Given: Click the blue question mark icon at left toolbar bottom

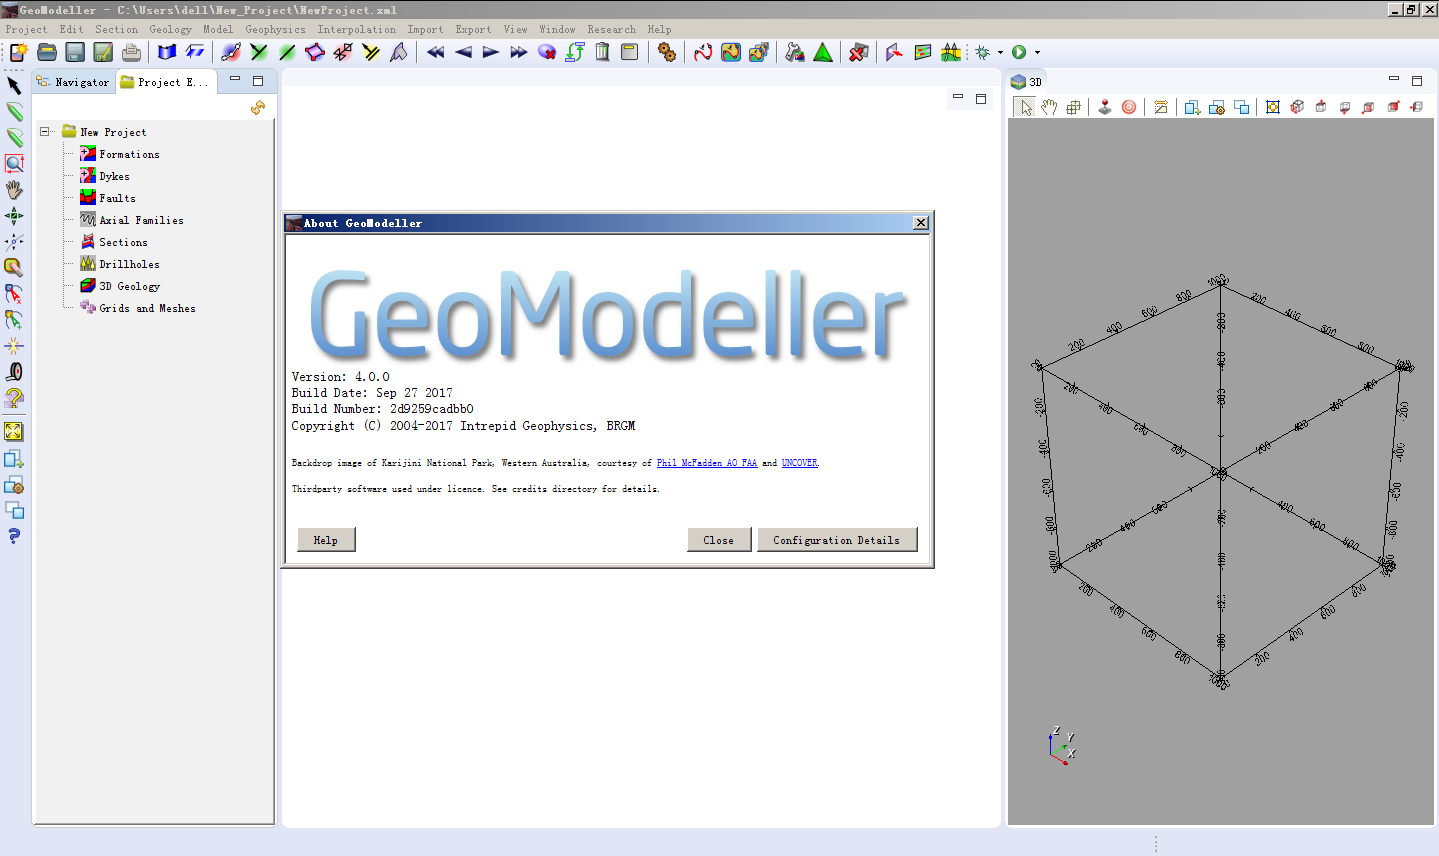Looking at the screenshot, I should [x=14, y=536].
